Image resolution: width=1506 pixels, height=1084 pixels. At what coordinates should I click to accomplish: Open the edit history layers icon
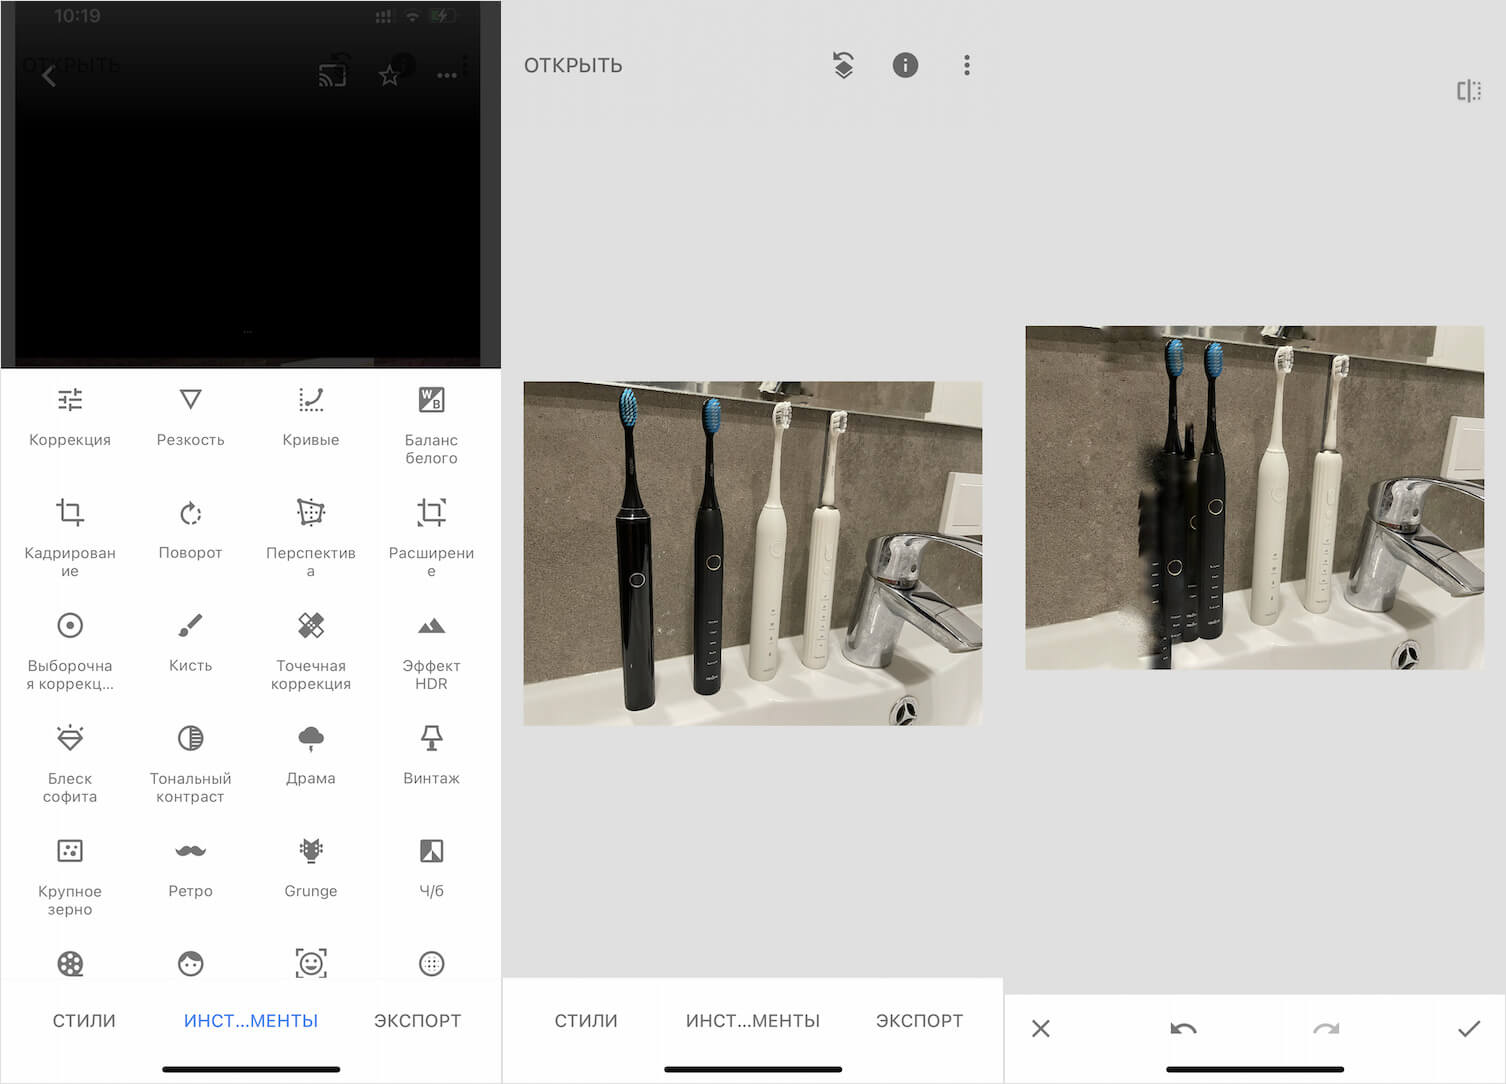tap(843, 65)
